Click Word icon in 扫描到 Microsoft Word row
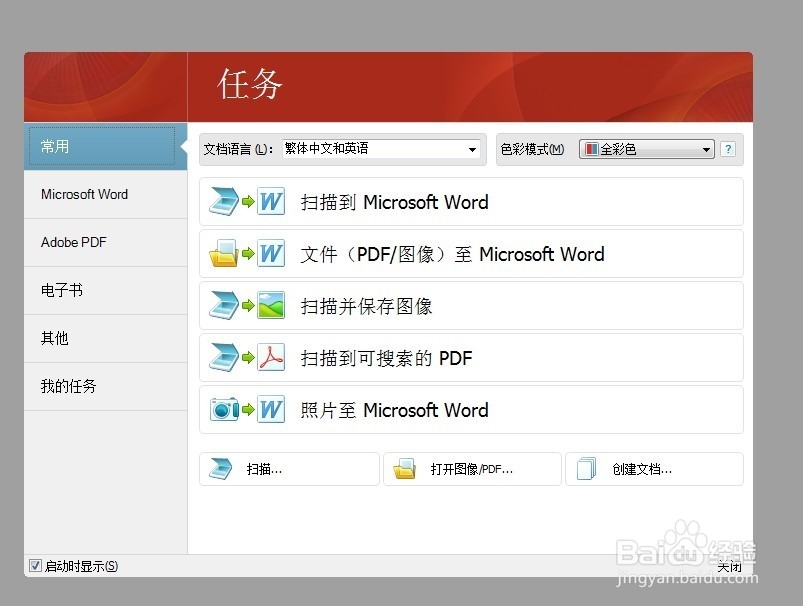 click(271, 202)
